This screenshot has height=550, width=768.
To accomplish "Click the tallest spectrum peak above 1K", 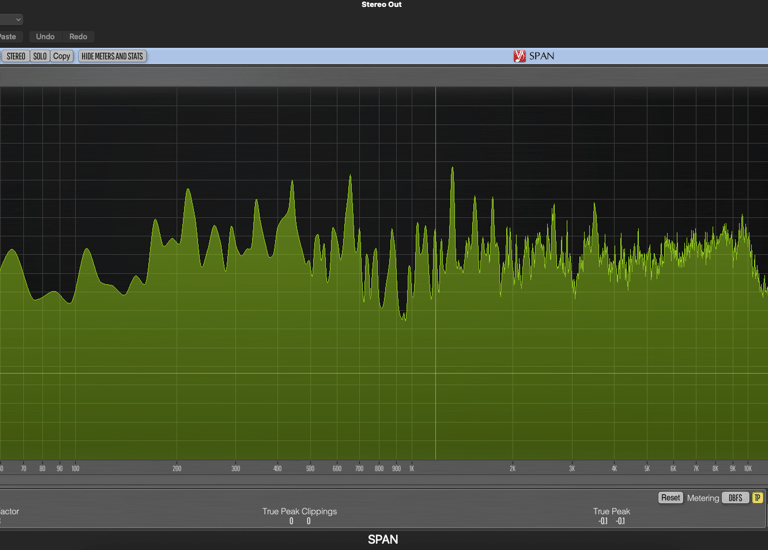I will click(452, 169).
